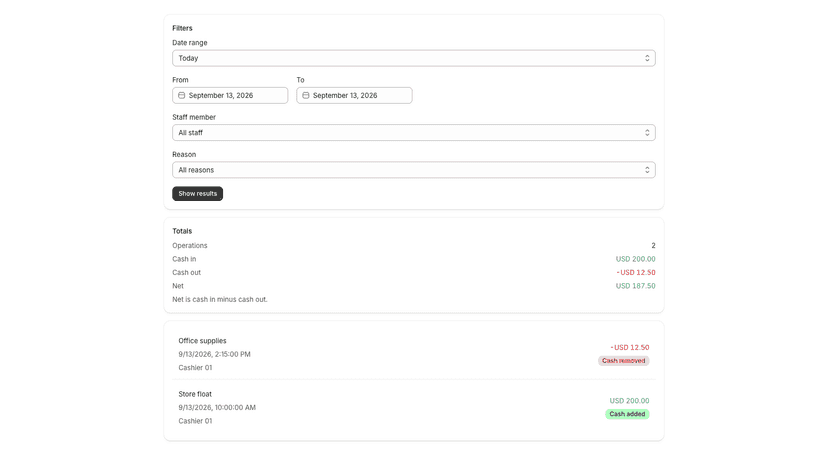Open the Staff member dropdown
The image size is (828, 466).
tap(413, 133)
